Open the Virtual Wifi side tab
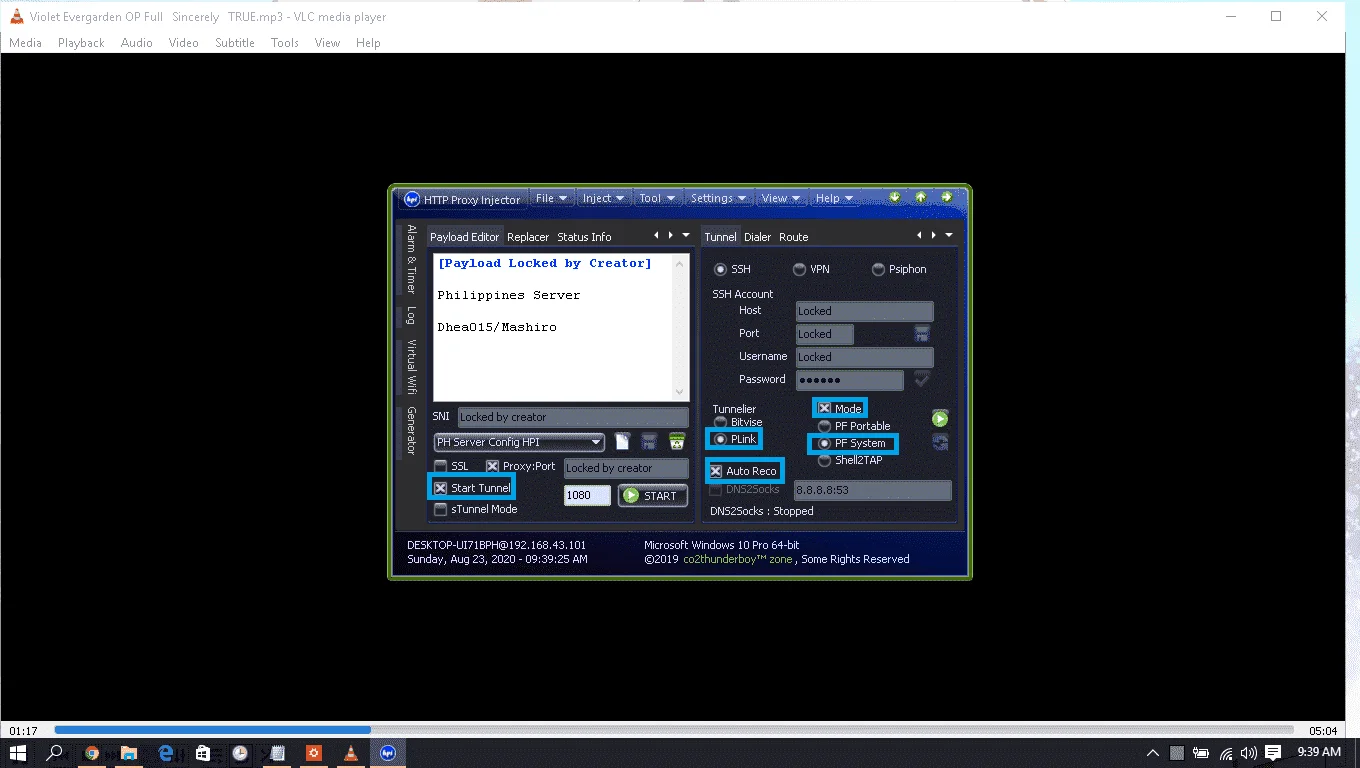 click(410, 366)
